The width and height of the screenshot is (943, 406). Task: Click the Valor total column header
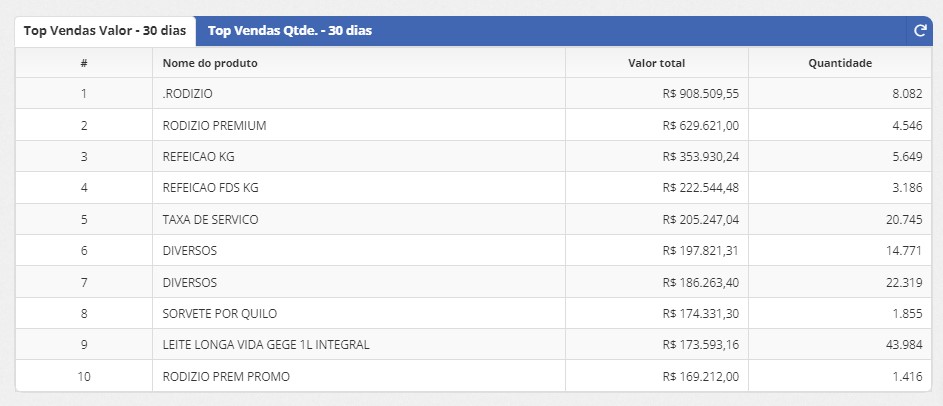[x=657, y=63]
